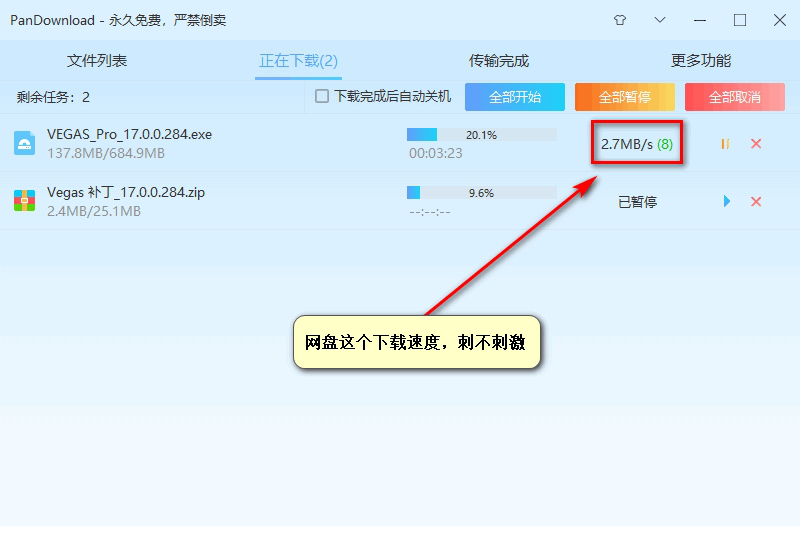Click the 剩余任务: 2 label

53,97
